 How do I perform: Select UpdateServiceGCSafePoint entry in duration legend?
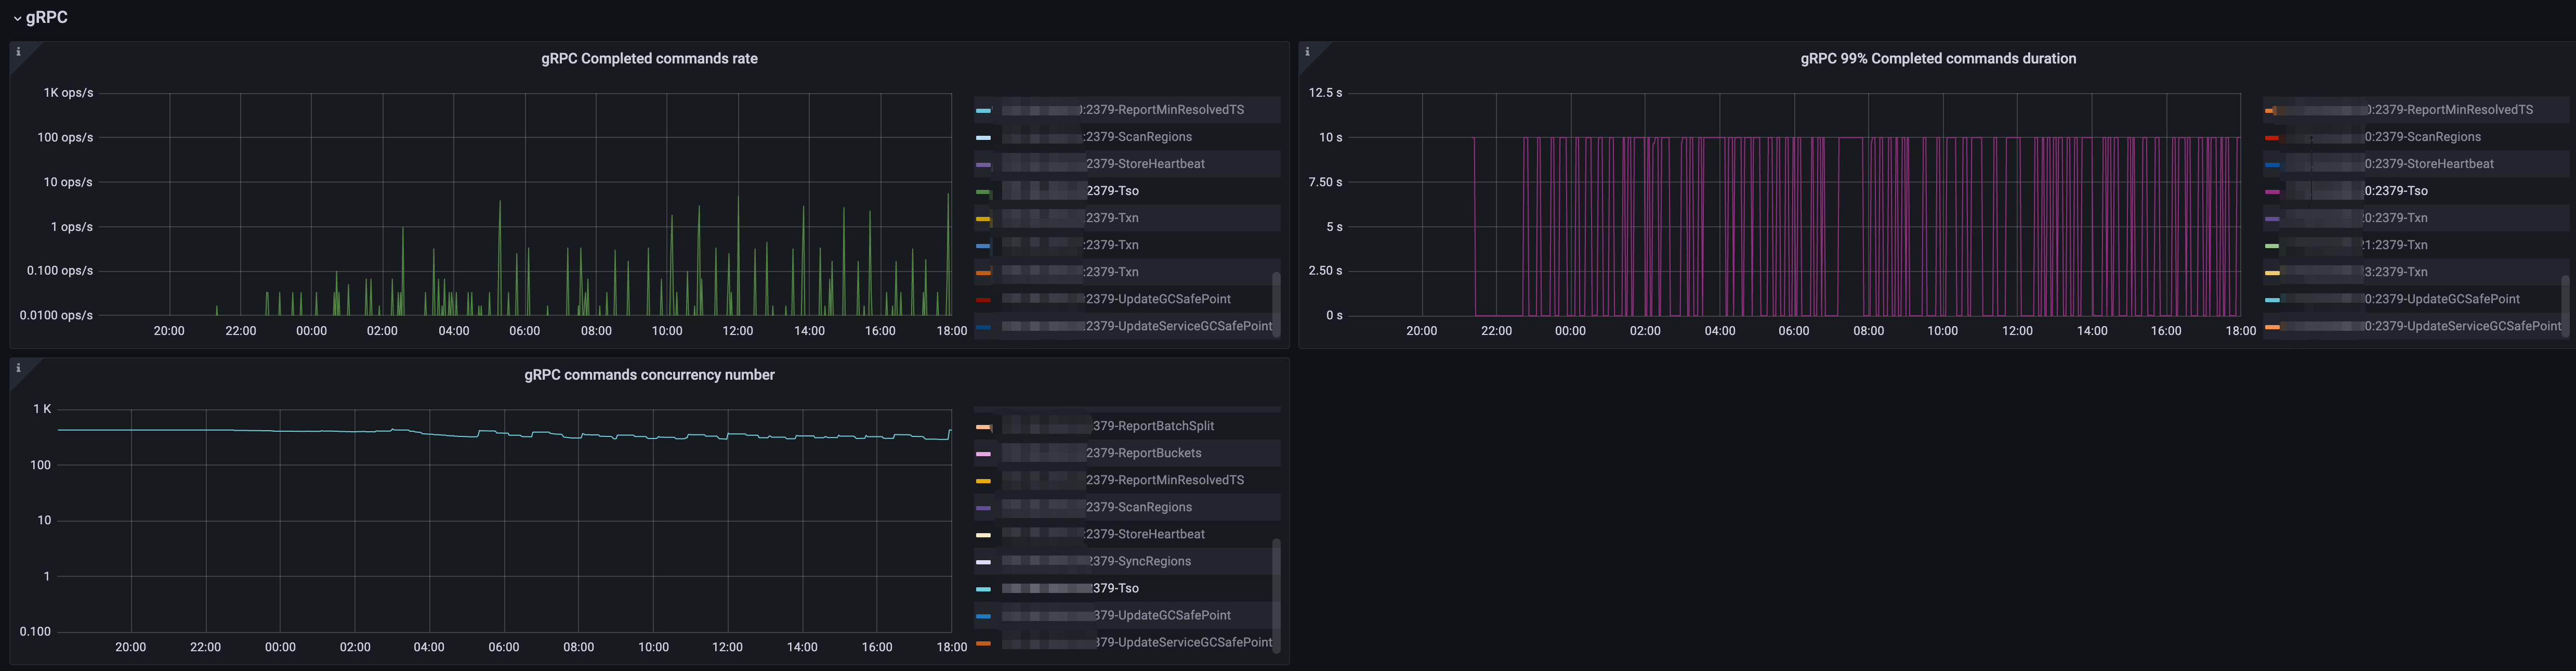pyautogui.click(x=2462, y=326)
